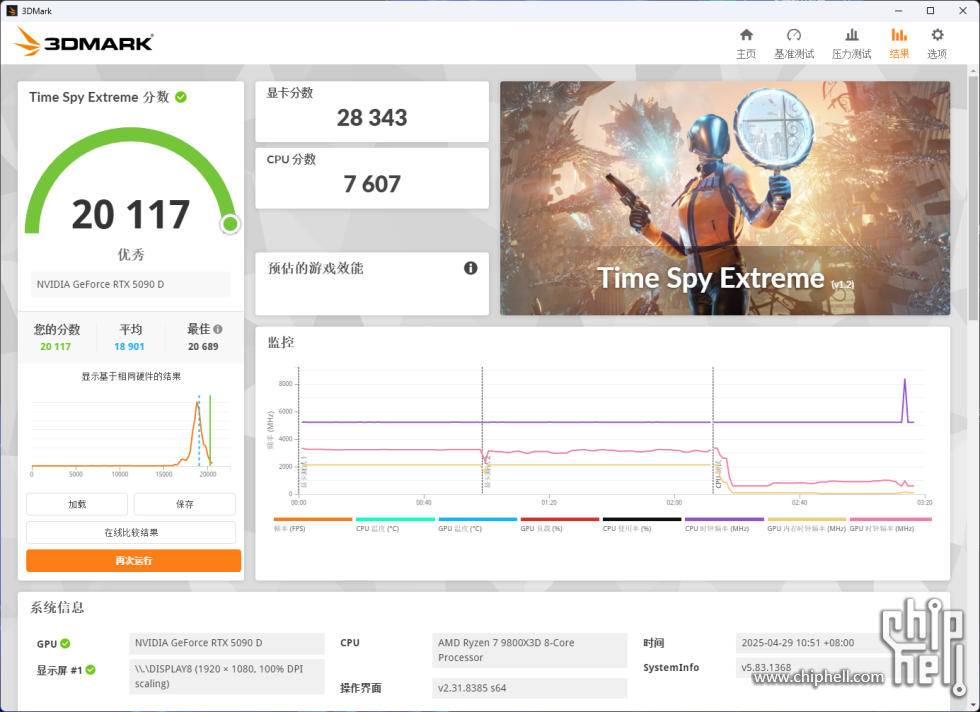This screenshot has width=980, height=712.
Task: Switch to the 压力测试 stress test tab
Action: point(851,43)
